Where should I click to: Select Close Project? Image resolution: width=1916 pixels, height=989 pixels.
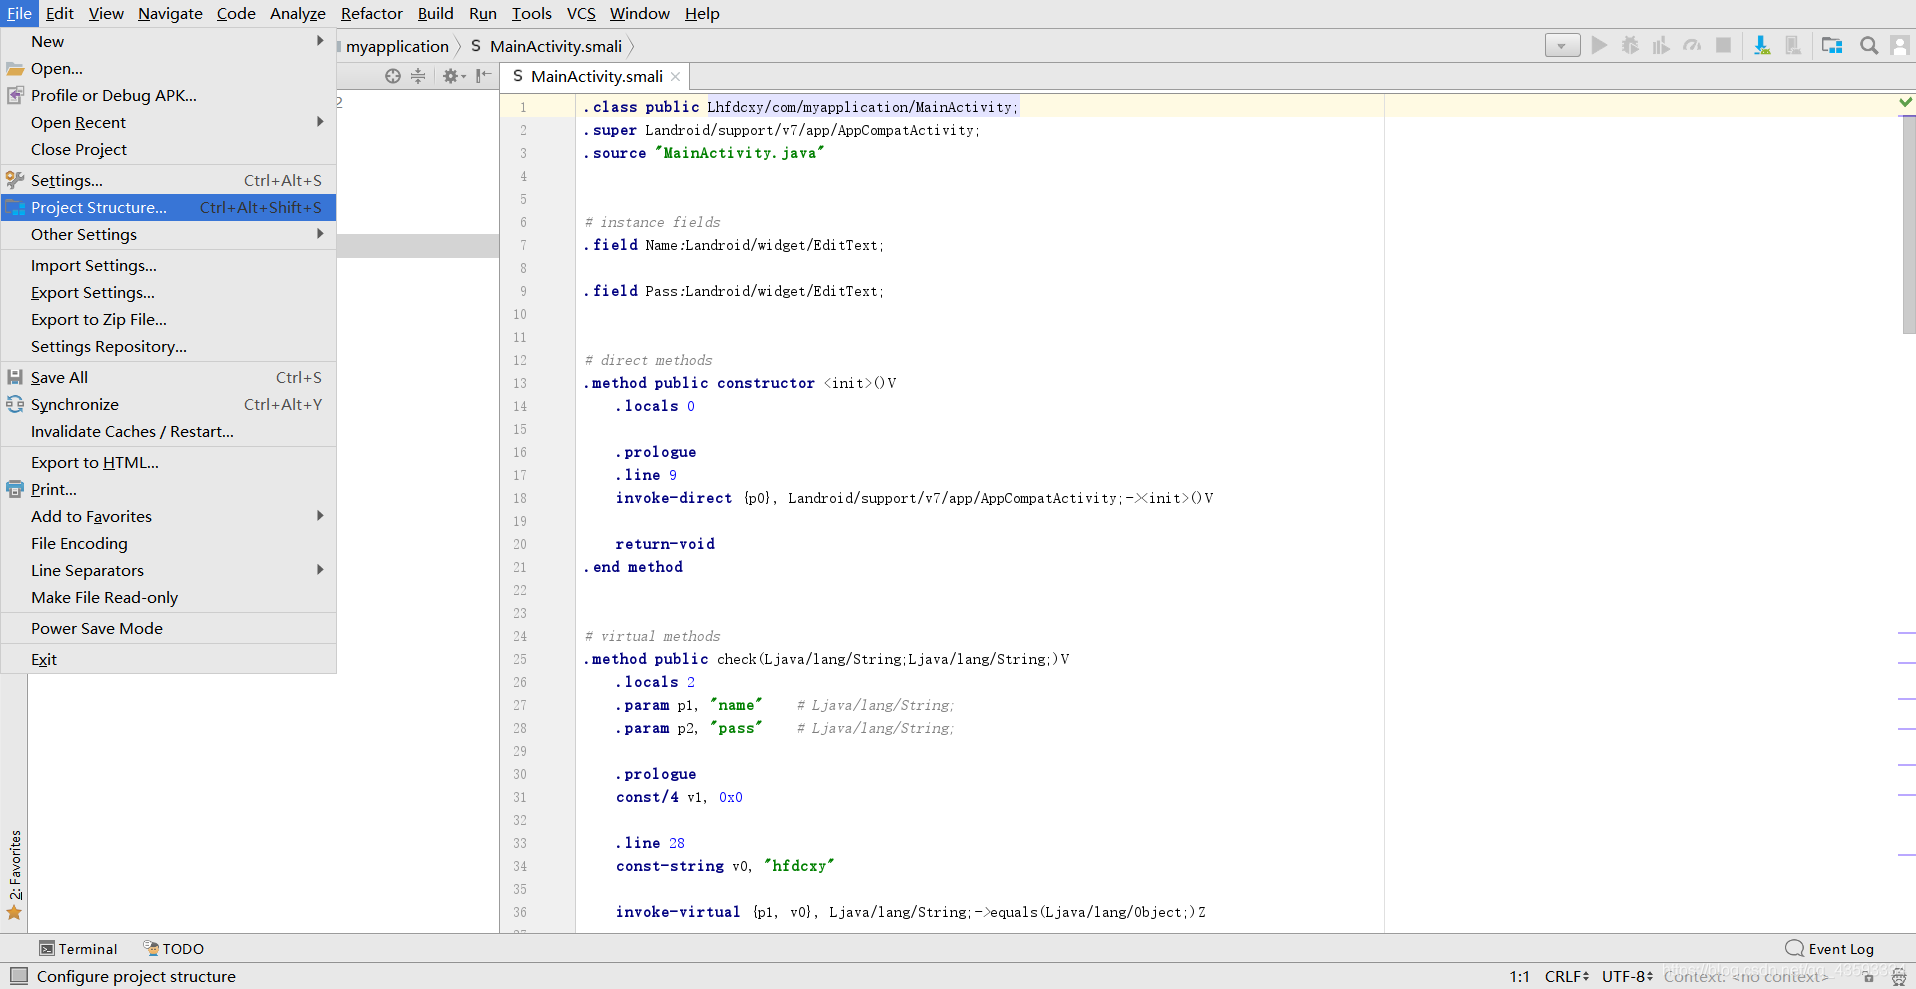coord(168,149)
